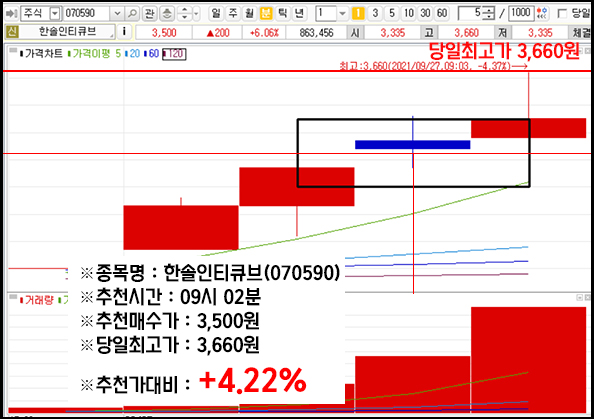The width and height of the screenshot is (594, 419).
Task: Switch to the 일 daily chart tab
Action: (x=216, y=14)
